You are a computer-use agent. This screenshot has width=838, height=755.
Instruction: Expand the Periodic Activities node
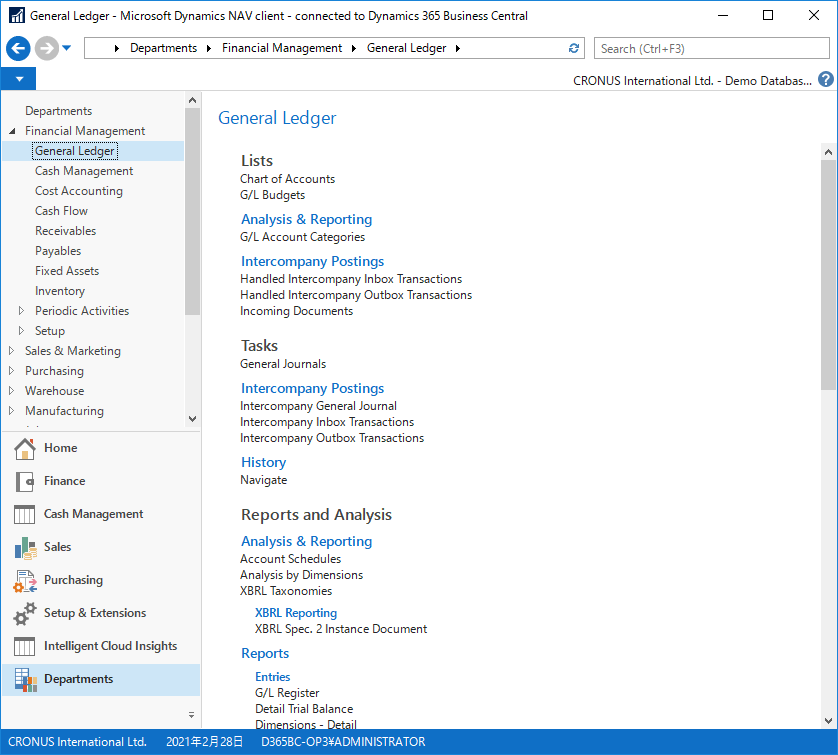coord(21,310)
